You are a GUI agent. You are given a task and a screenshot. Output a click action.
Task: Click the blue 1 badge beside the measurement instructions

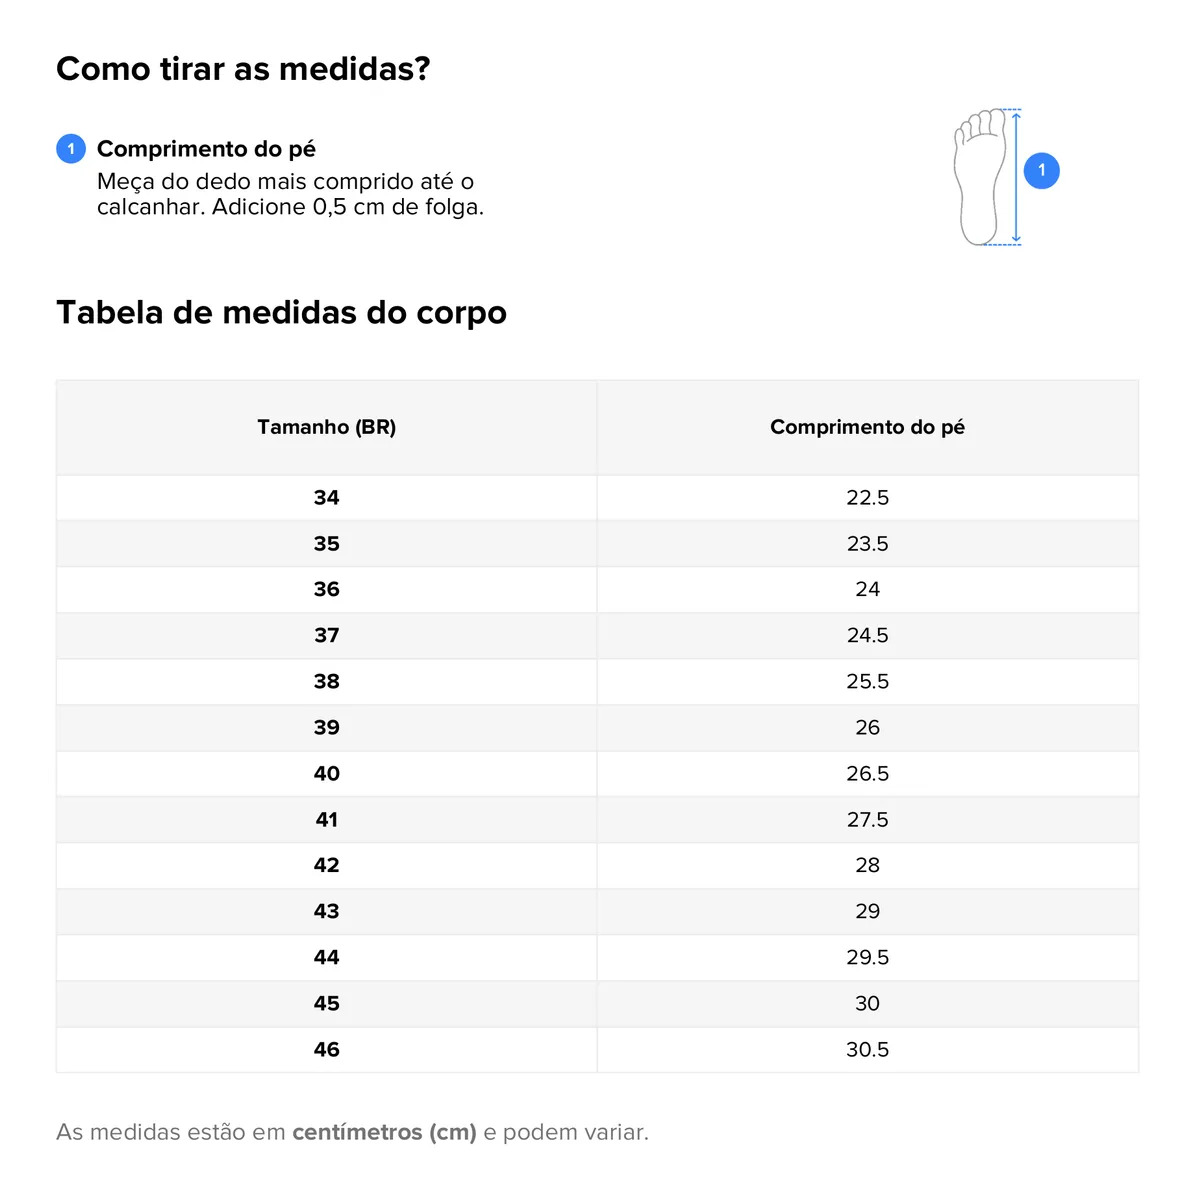click(71, 149)
